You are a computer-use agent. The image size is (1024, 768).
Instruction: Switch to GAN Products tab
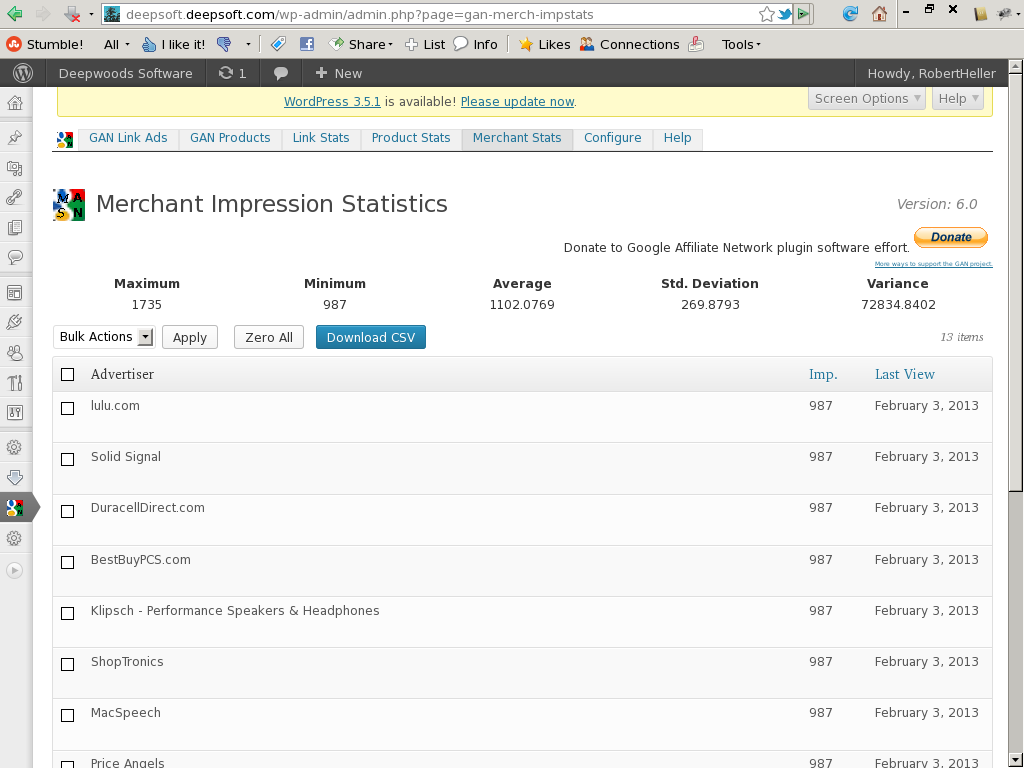[x=230, y=138]
